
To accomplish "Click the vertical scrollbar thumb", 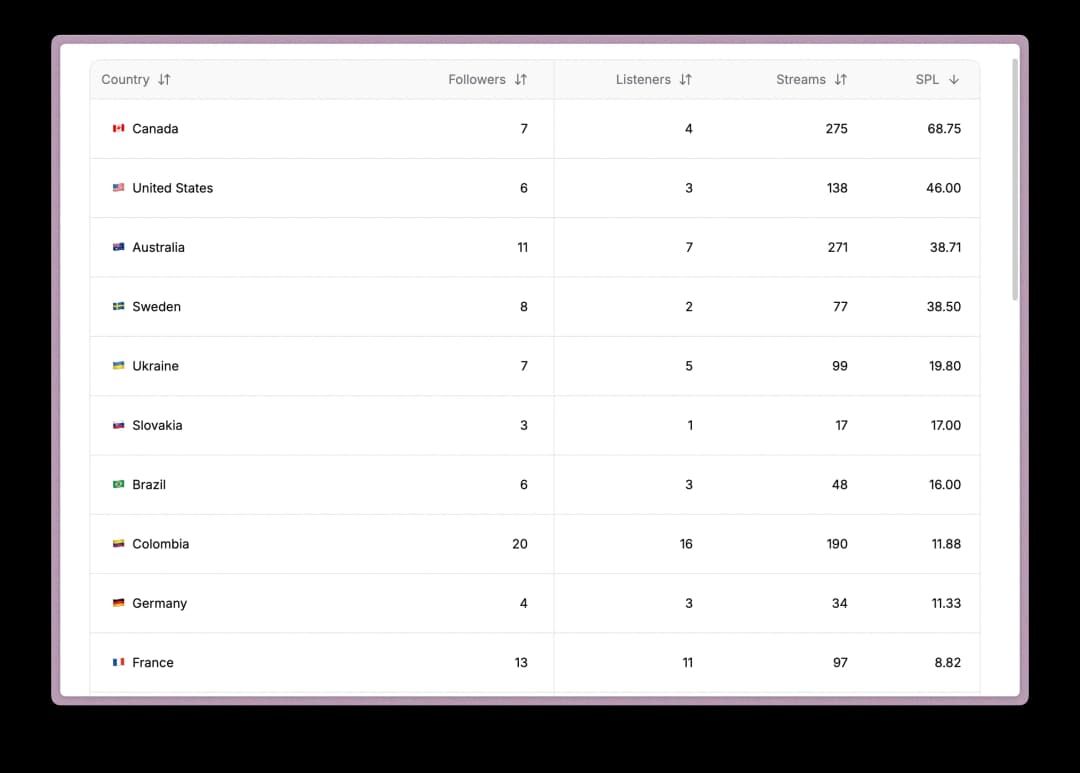I will [x=1015, y=180].
